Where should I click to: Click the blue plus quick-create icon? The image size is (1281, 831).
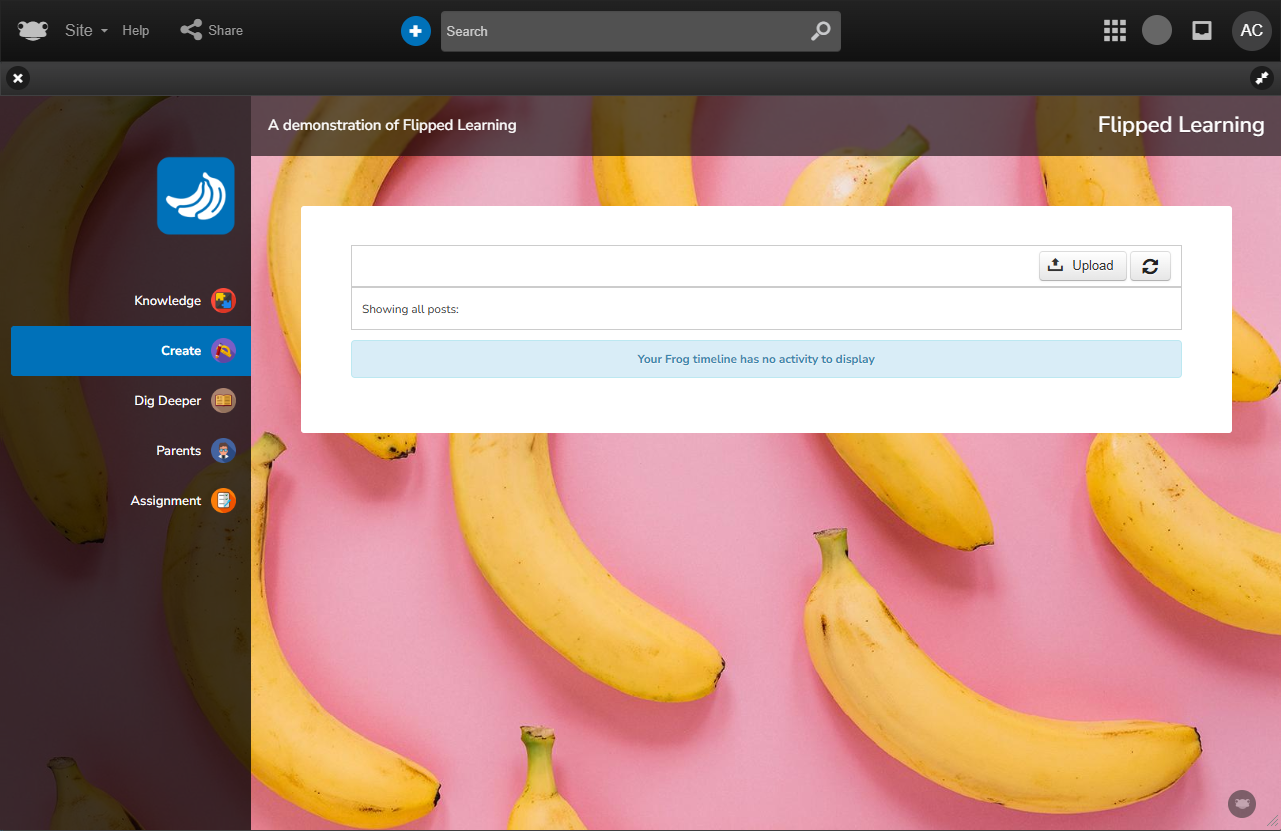415,31
